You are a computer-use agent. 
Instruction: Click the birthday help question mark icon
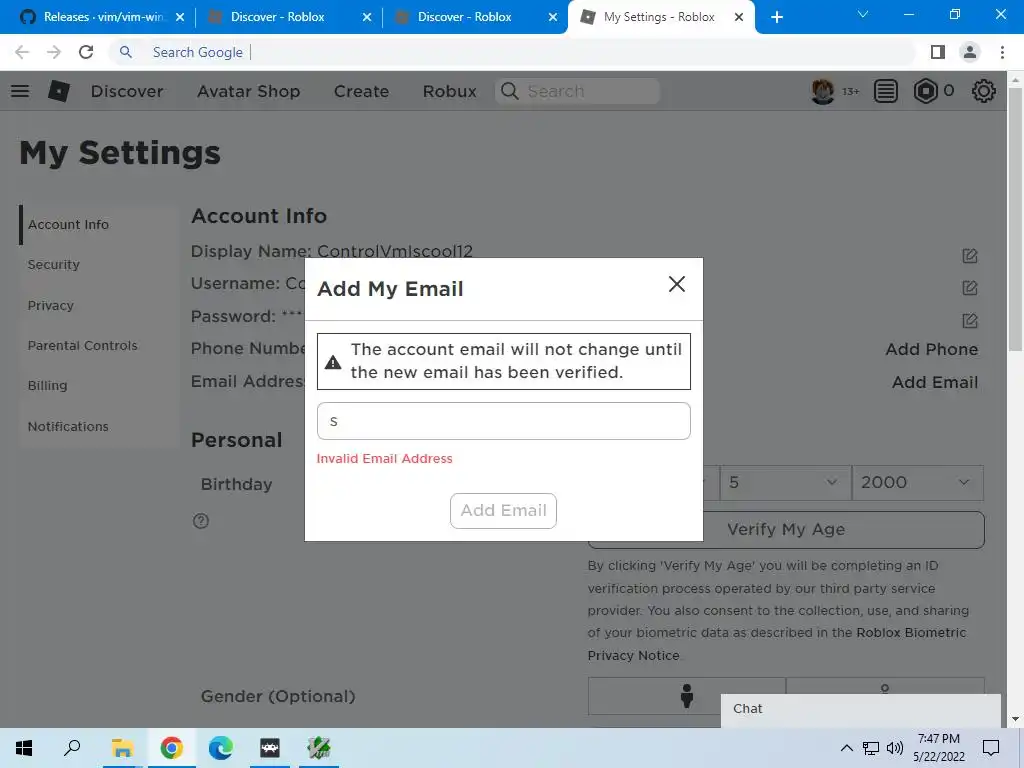200,520
